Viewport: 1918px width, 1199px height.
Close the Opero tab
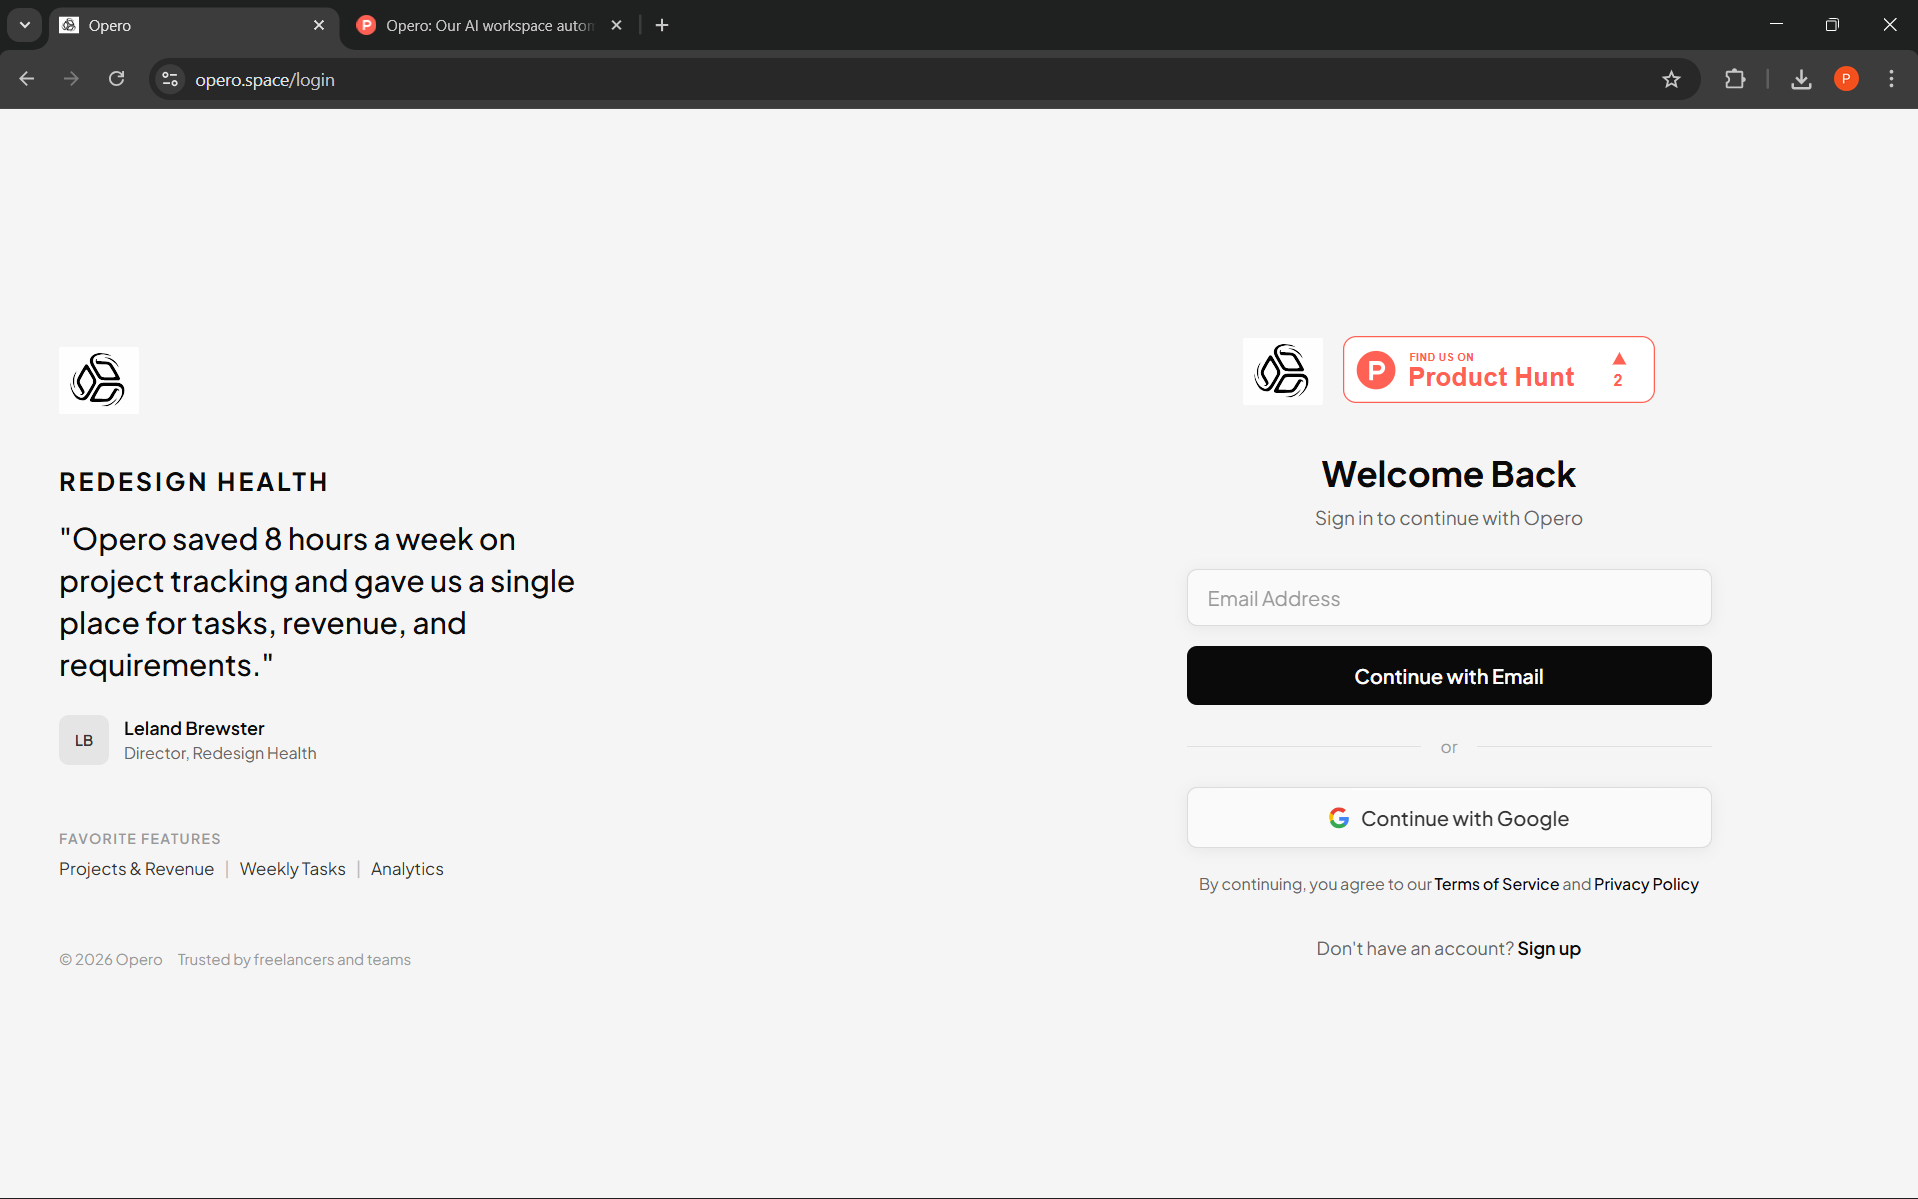coord(319,25)
